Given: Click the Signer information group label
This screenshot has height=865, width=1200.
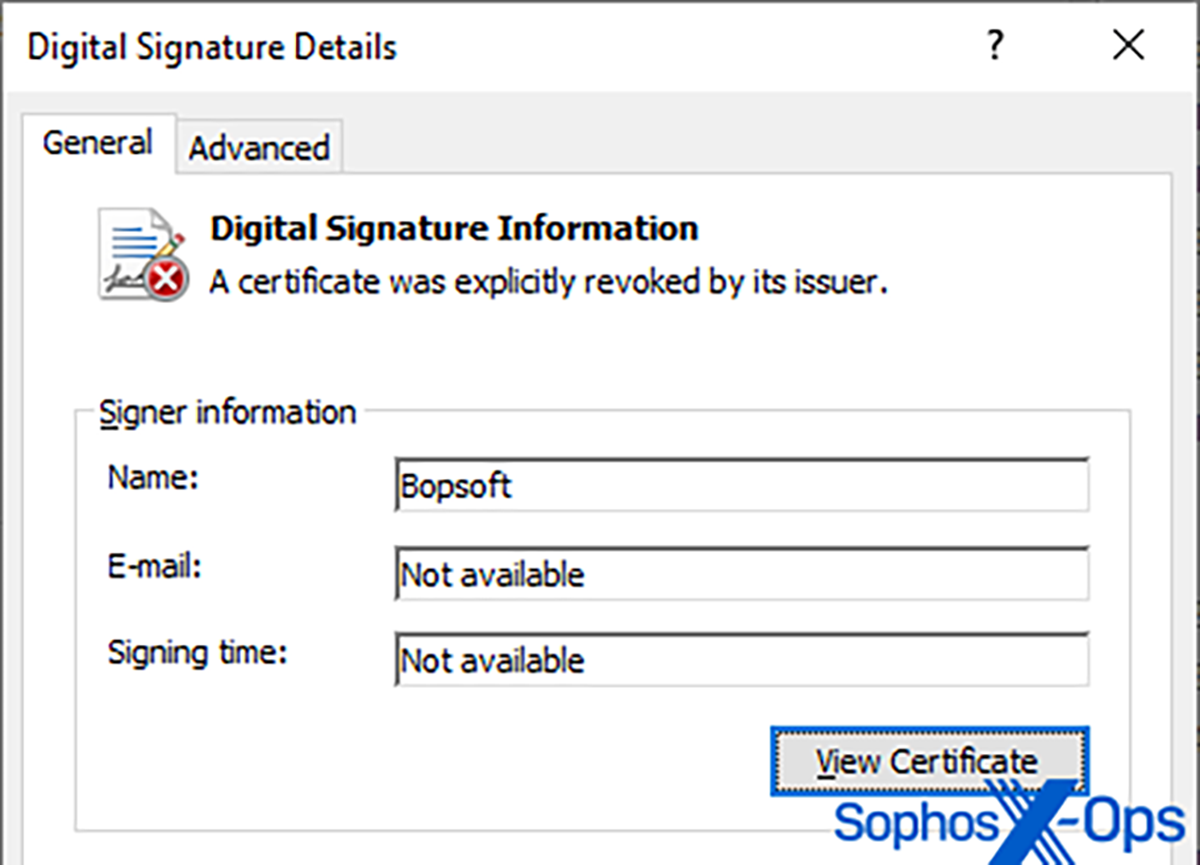Looking at the screenshot, I should (x=227, y=413).
